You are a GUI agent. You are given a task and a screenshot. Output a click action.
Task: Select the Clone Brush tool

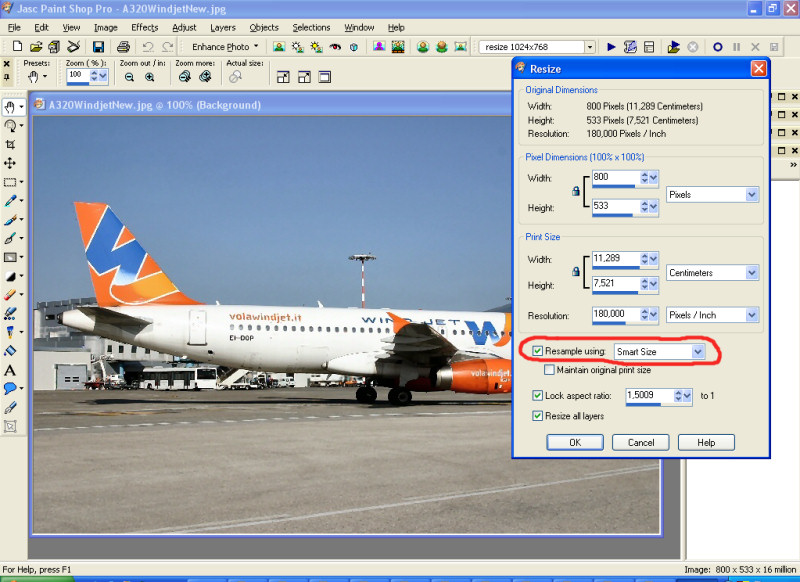click(10, 238)
